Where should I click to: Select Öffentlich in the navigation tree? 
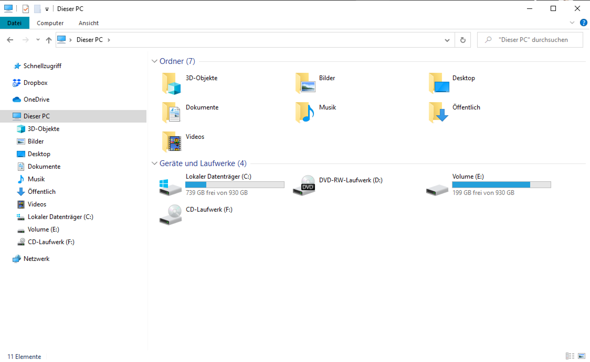(x=41, y=192)
